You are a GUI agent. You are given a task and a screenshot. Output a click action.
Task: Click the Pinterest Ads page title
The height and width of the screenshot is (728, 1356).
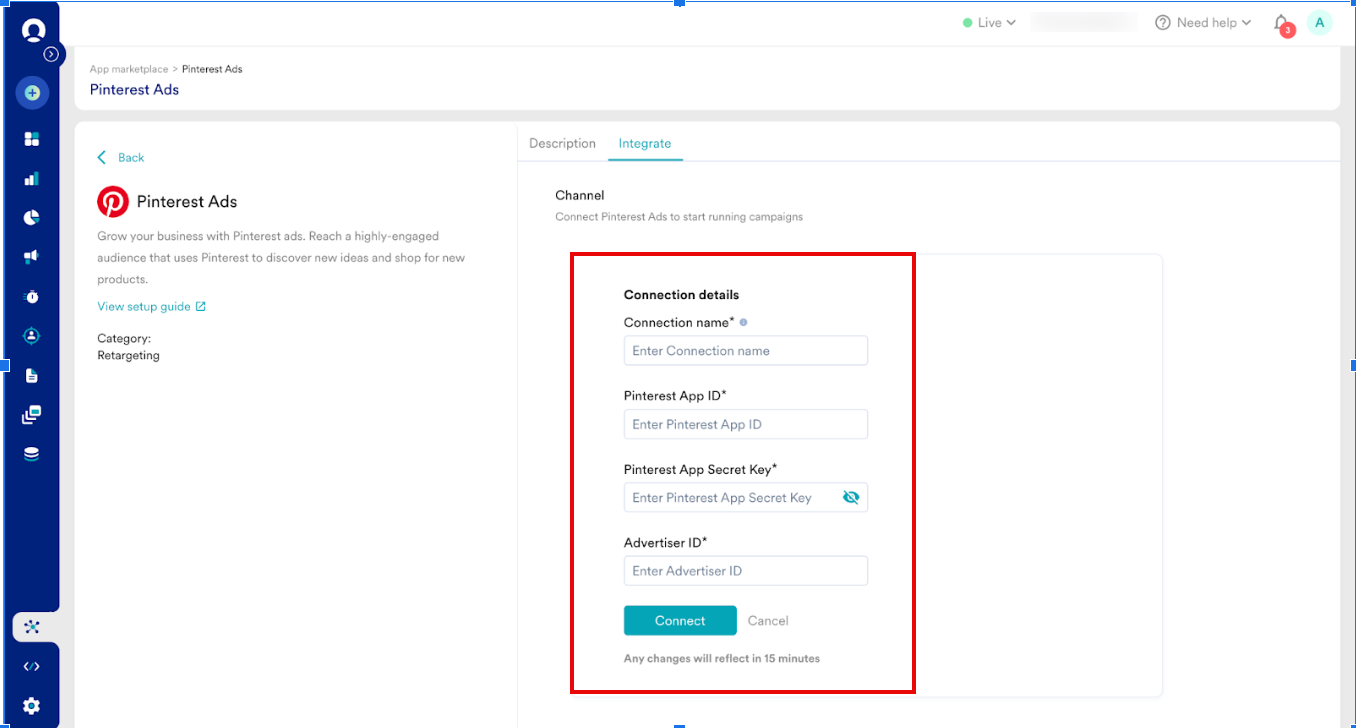(x=134, y=90)
